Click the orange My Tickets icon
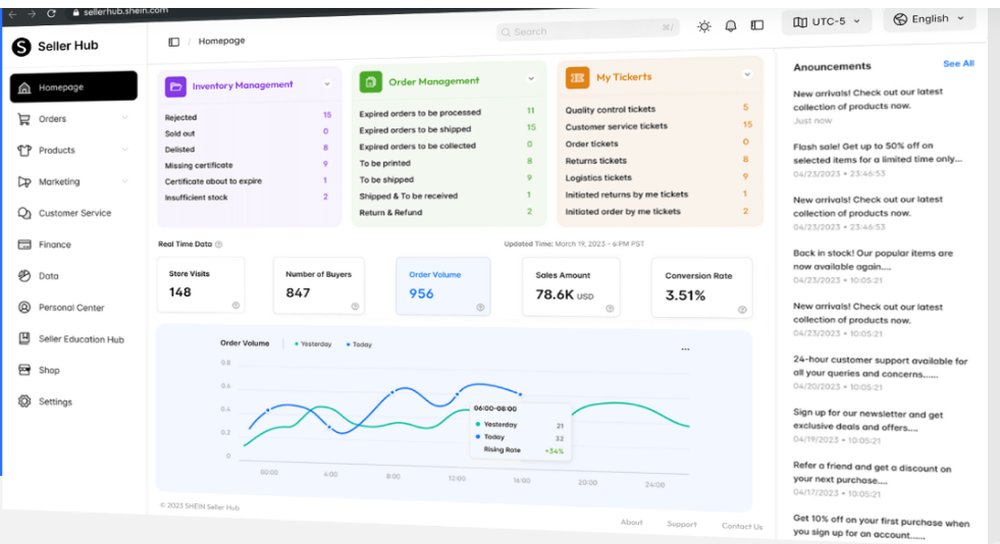The width and height of the screenshot is (1000, 544). [x=577, y=78]
